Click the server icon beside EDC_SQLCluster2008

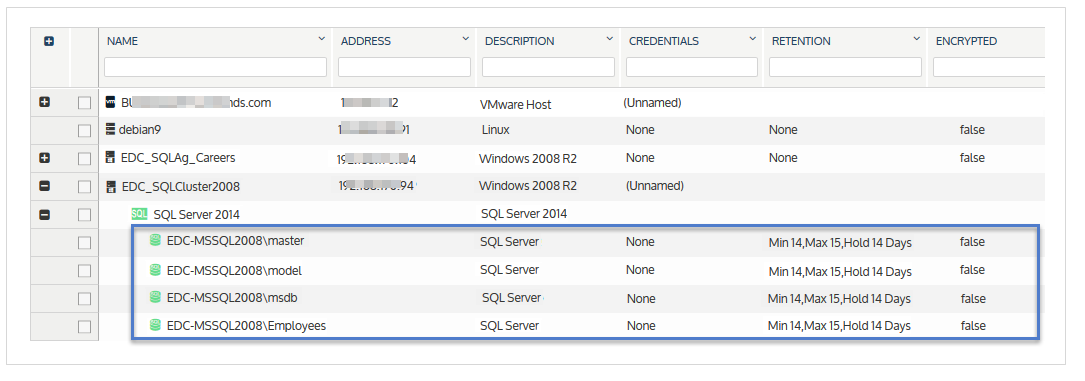pyautogui.click(x=110, y=187)
